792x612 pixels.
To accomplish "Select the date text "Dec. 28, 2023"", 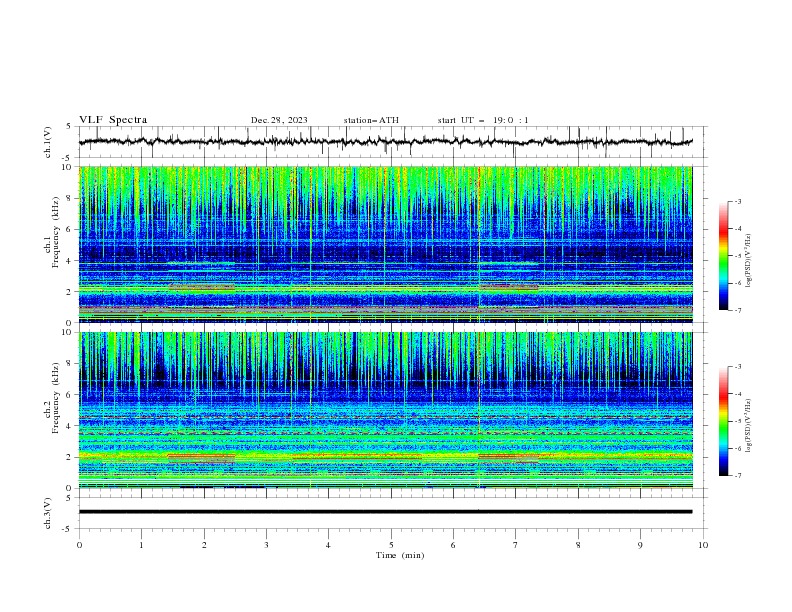I will pos(279,120).
